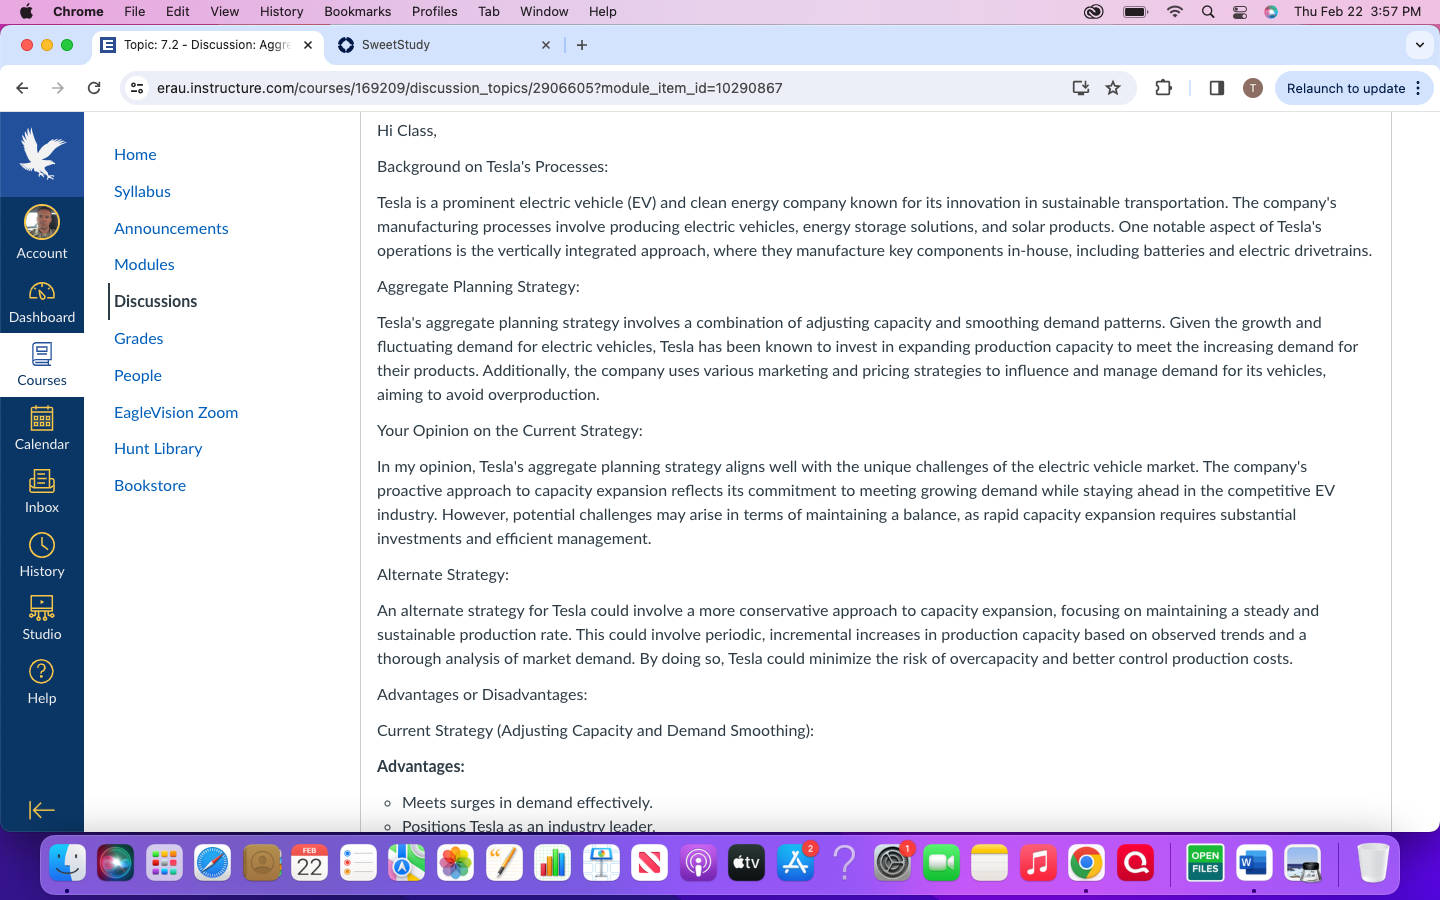The image size is (1440, 900).
Task: Close the Topic 7.2 Discussion tab
Action: pos(308,45)
